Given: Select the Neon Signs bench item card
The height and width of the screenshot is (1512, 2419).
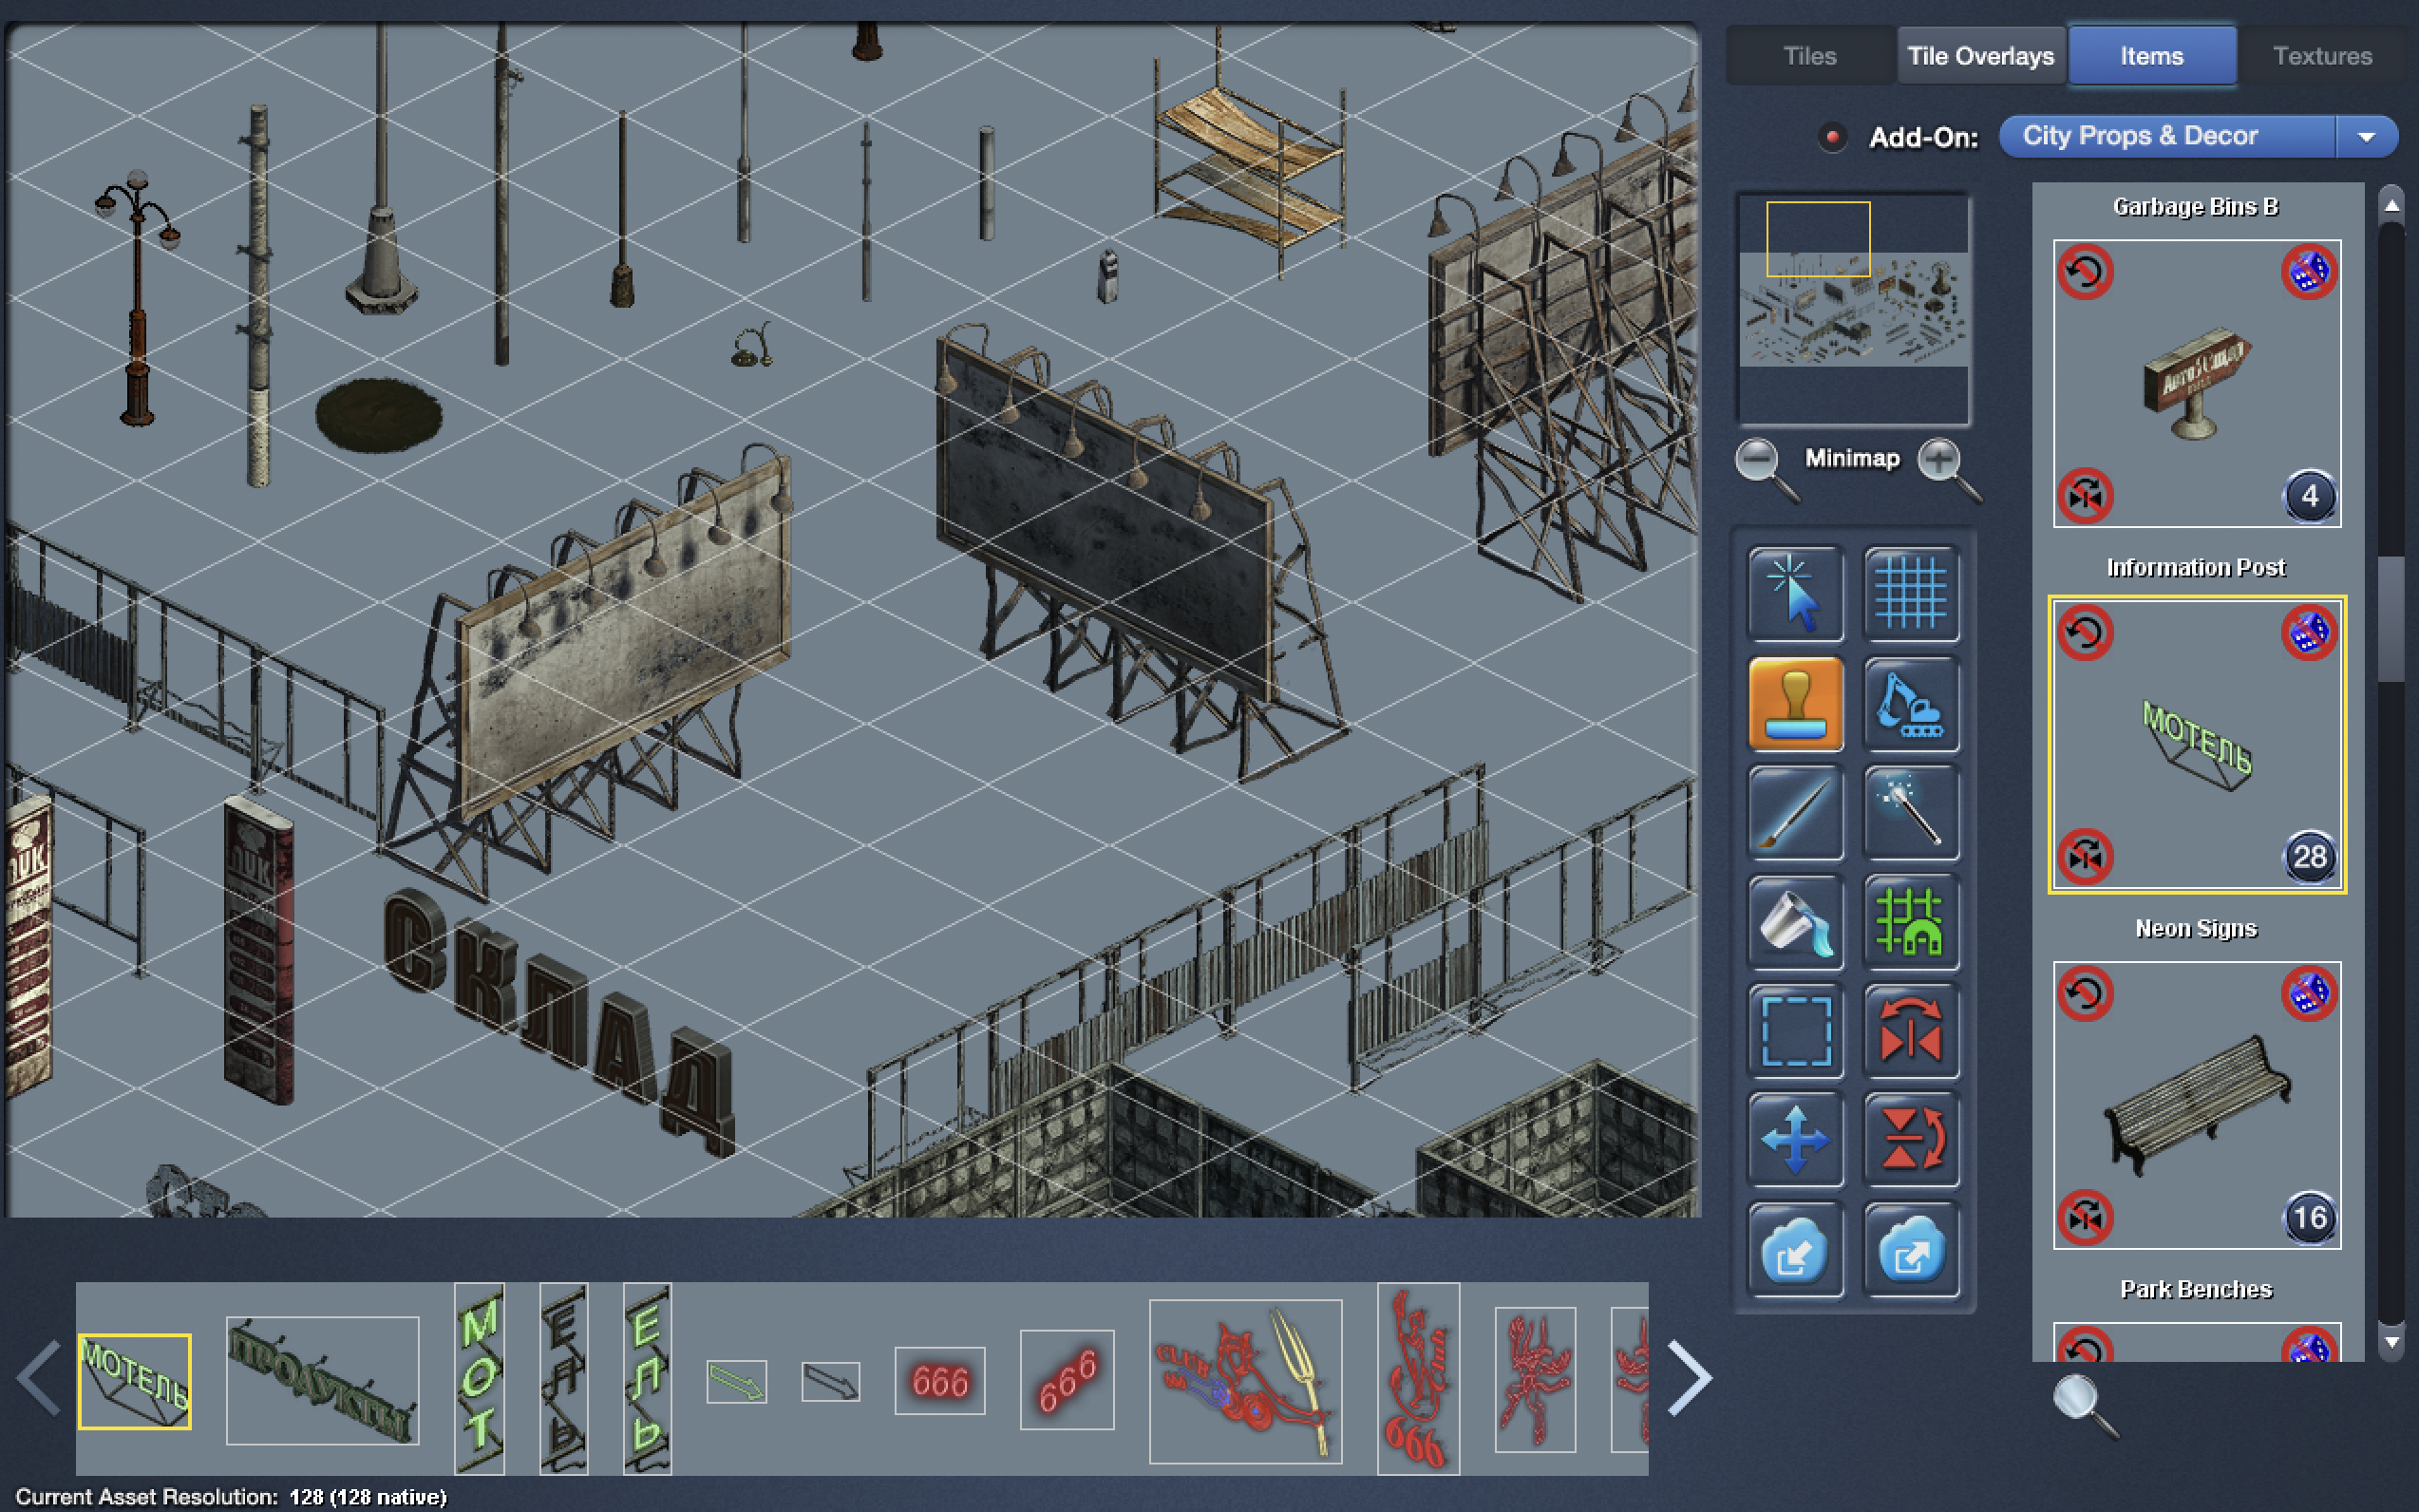Looking at the screenshot, I should [2196, 1105].
